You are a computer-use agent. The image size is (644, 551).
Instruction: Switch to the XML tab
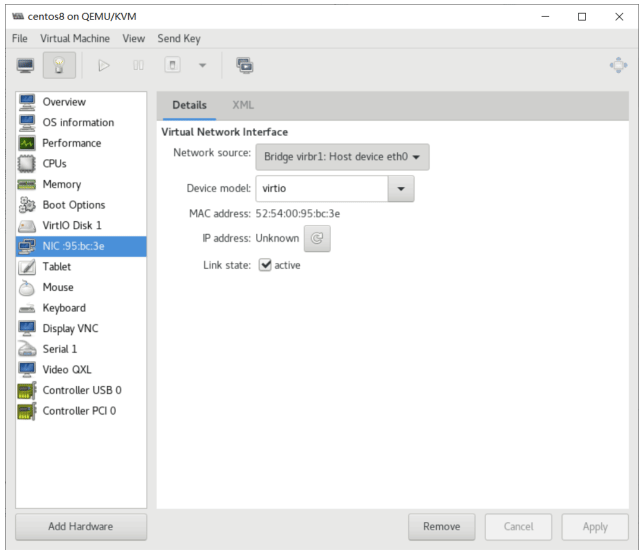pos(243,105)
